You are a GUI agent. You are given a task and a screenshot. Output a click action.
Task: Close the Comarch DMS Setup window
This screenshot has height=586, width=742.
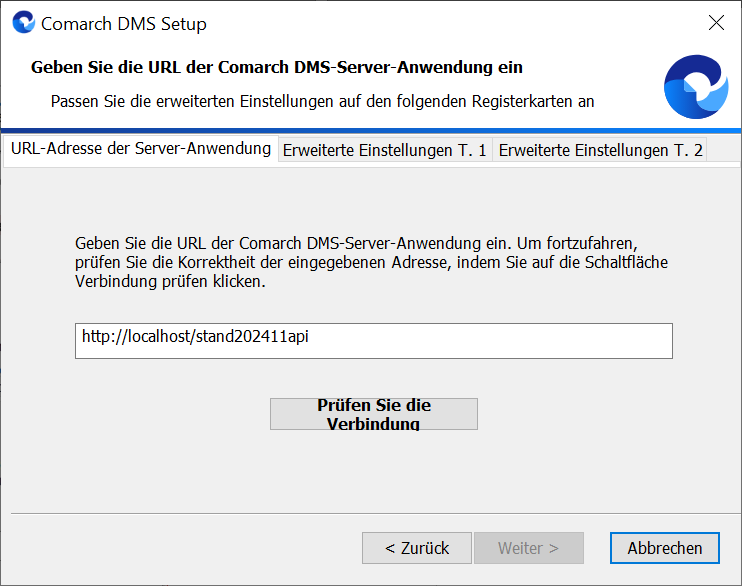(716, 22)
